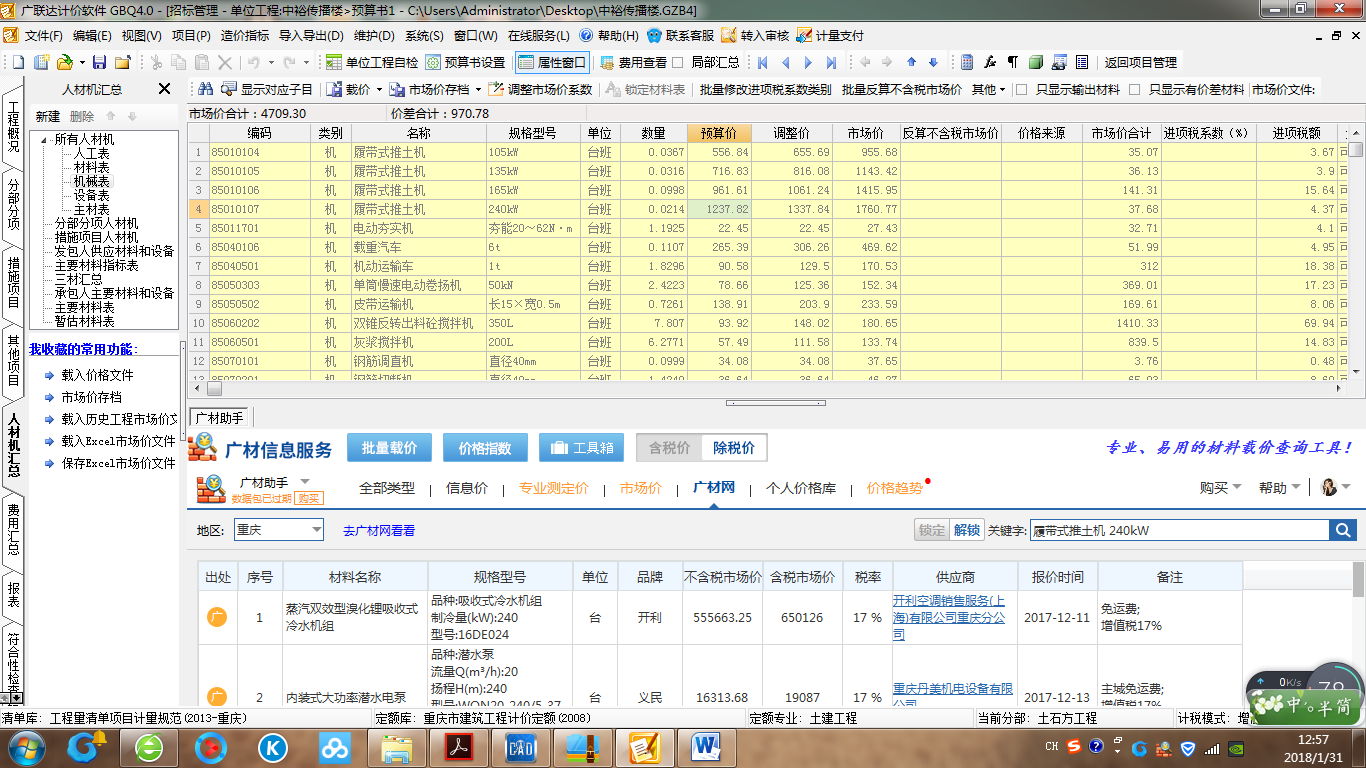Image resolution: width=1366 pixels, height=768 pixels.
Task: Click the 预算价 column header
Action: point(719,133)
